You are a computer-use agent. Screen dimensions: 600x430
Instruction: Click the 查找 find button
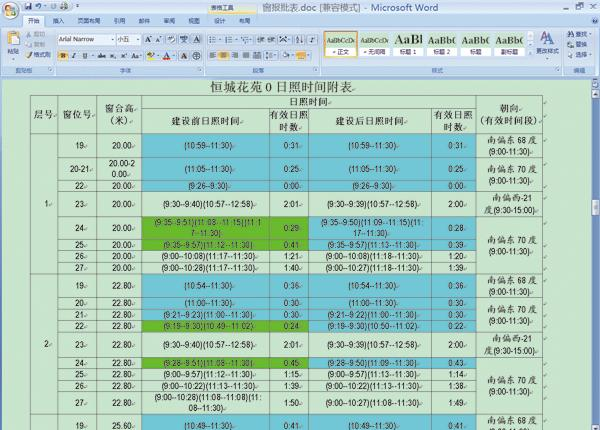(579, 34)
